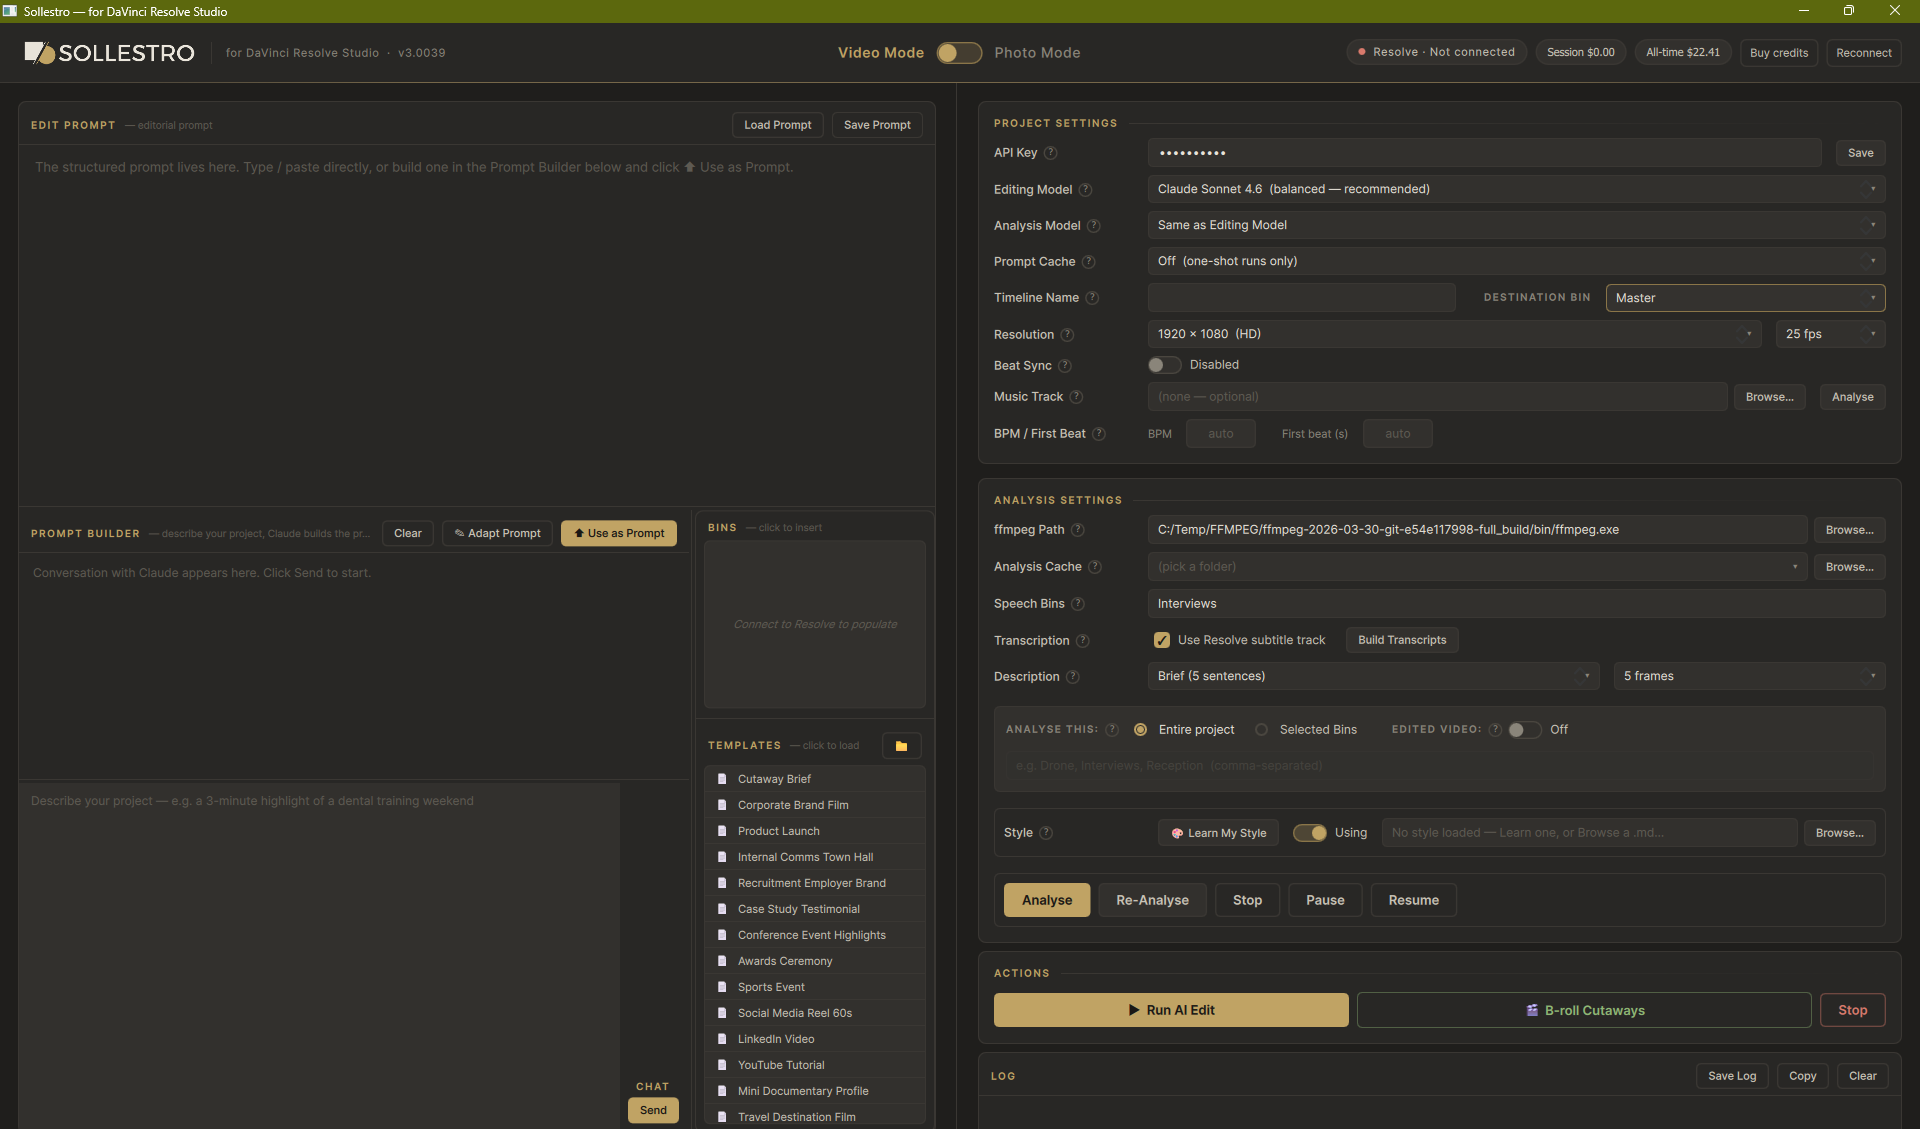Click the help icon next to BPM / First Beat

click(1099, 434)
